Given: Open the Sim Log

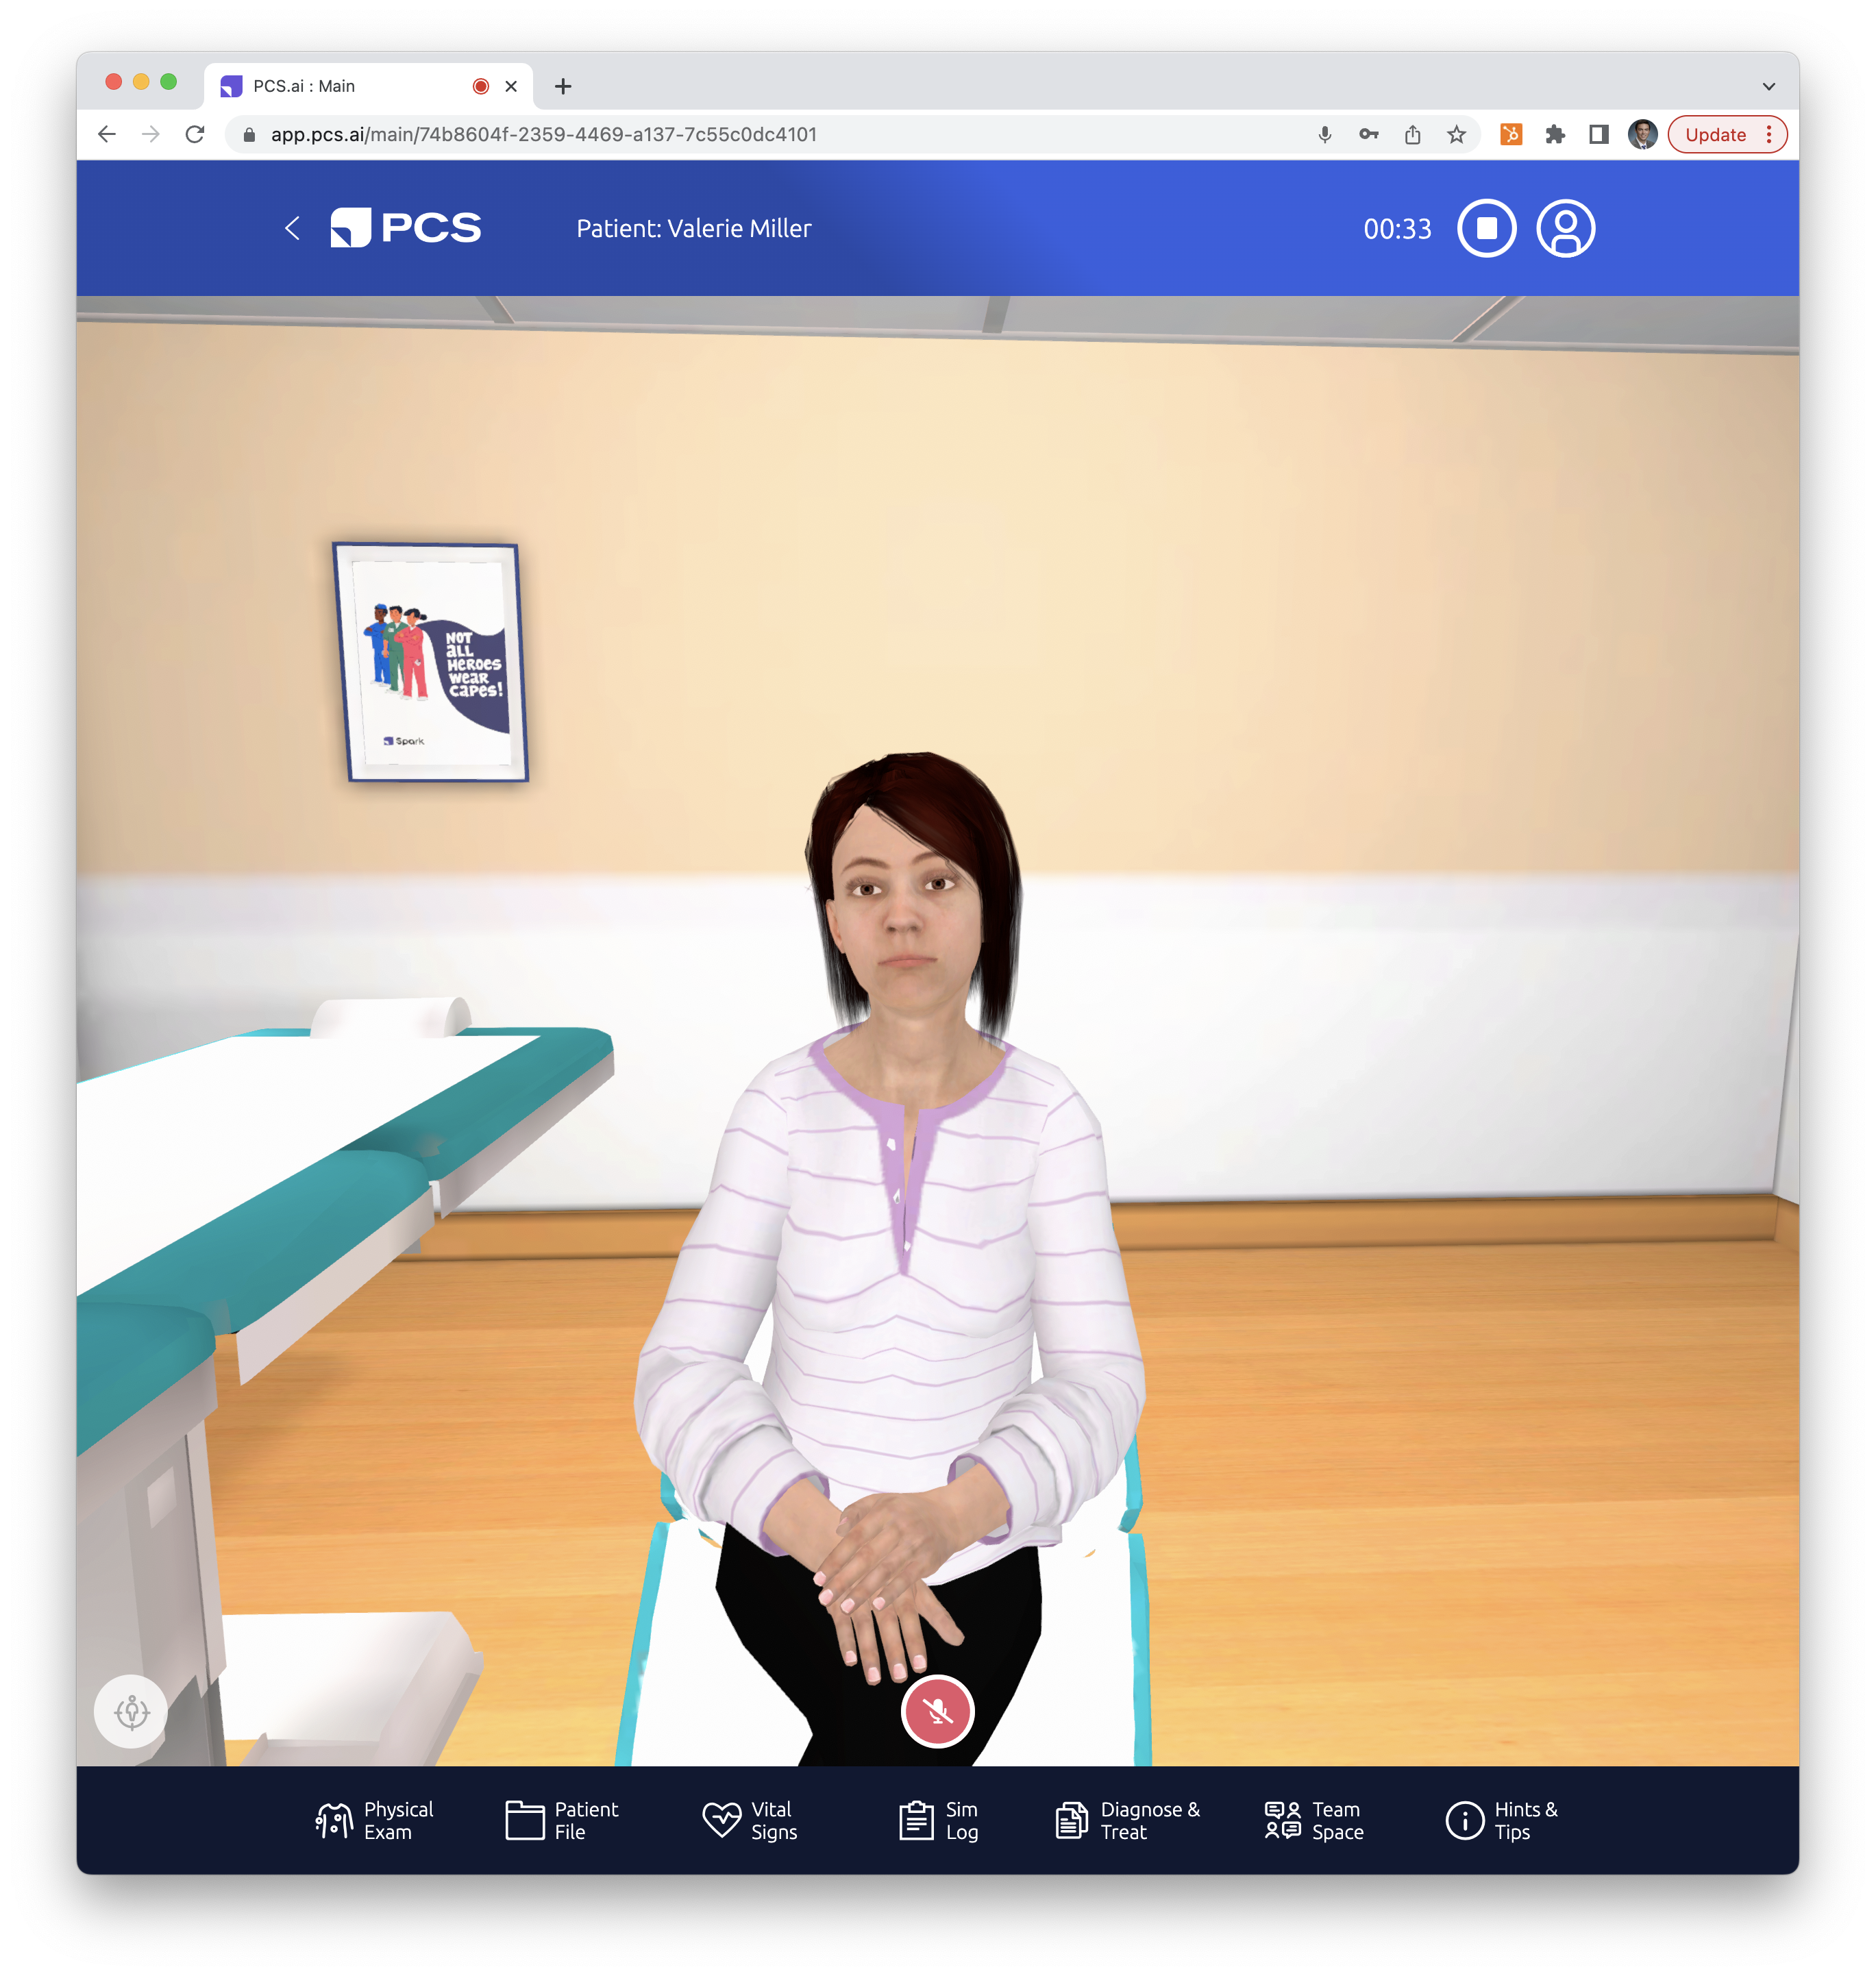Looking at the screenshot, I should point(938,1820).
